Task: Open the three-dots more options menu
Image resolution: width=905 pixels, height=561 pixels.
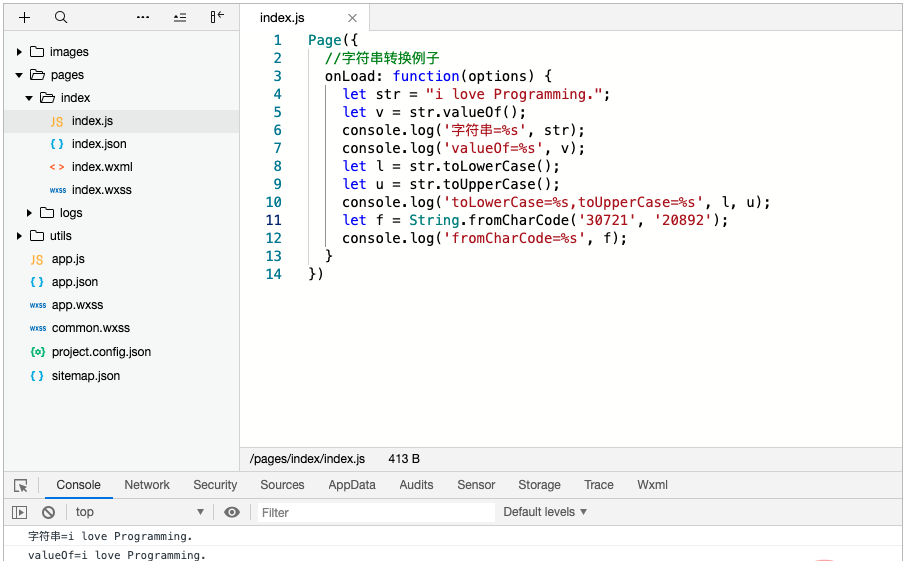Action: pos(143,17)
